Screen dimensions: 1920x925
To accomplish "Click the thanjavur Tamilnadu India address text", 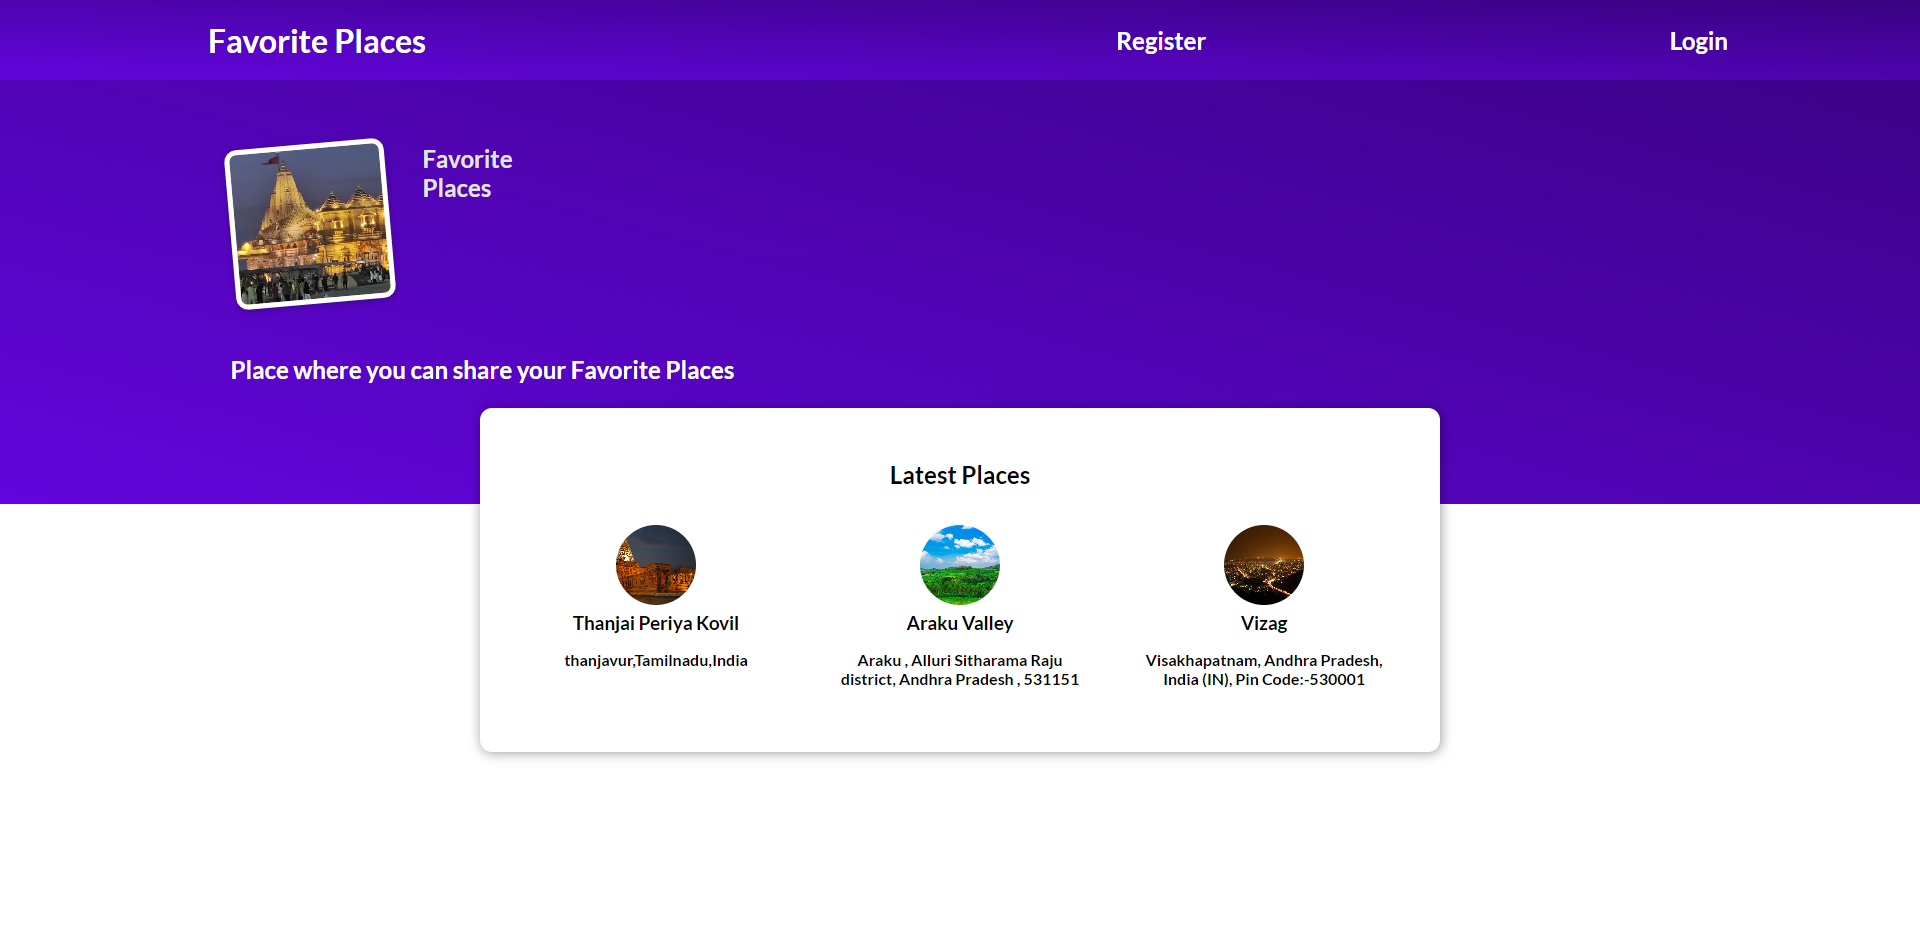I will click(655, 660).
